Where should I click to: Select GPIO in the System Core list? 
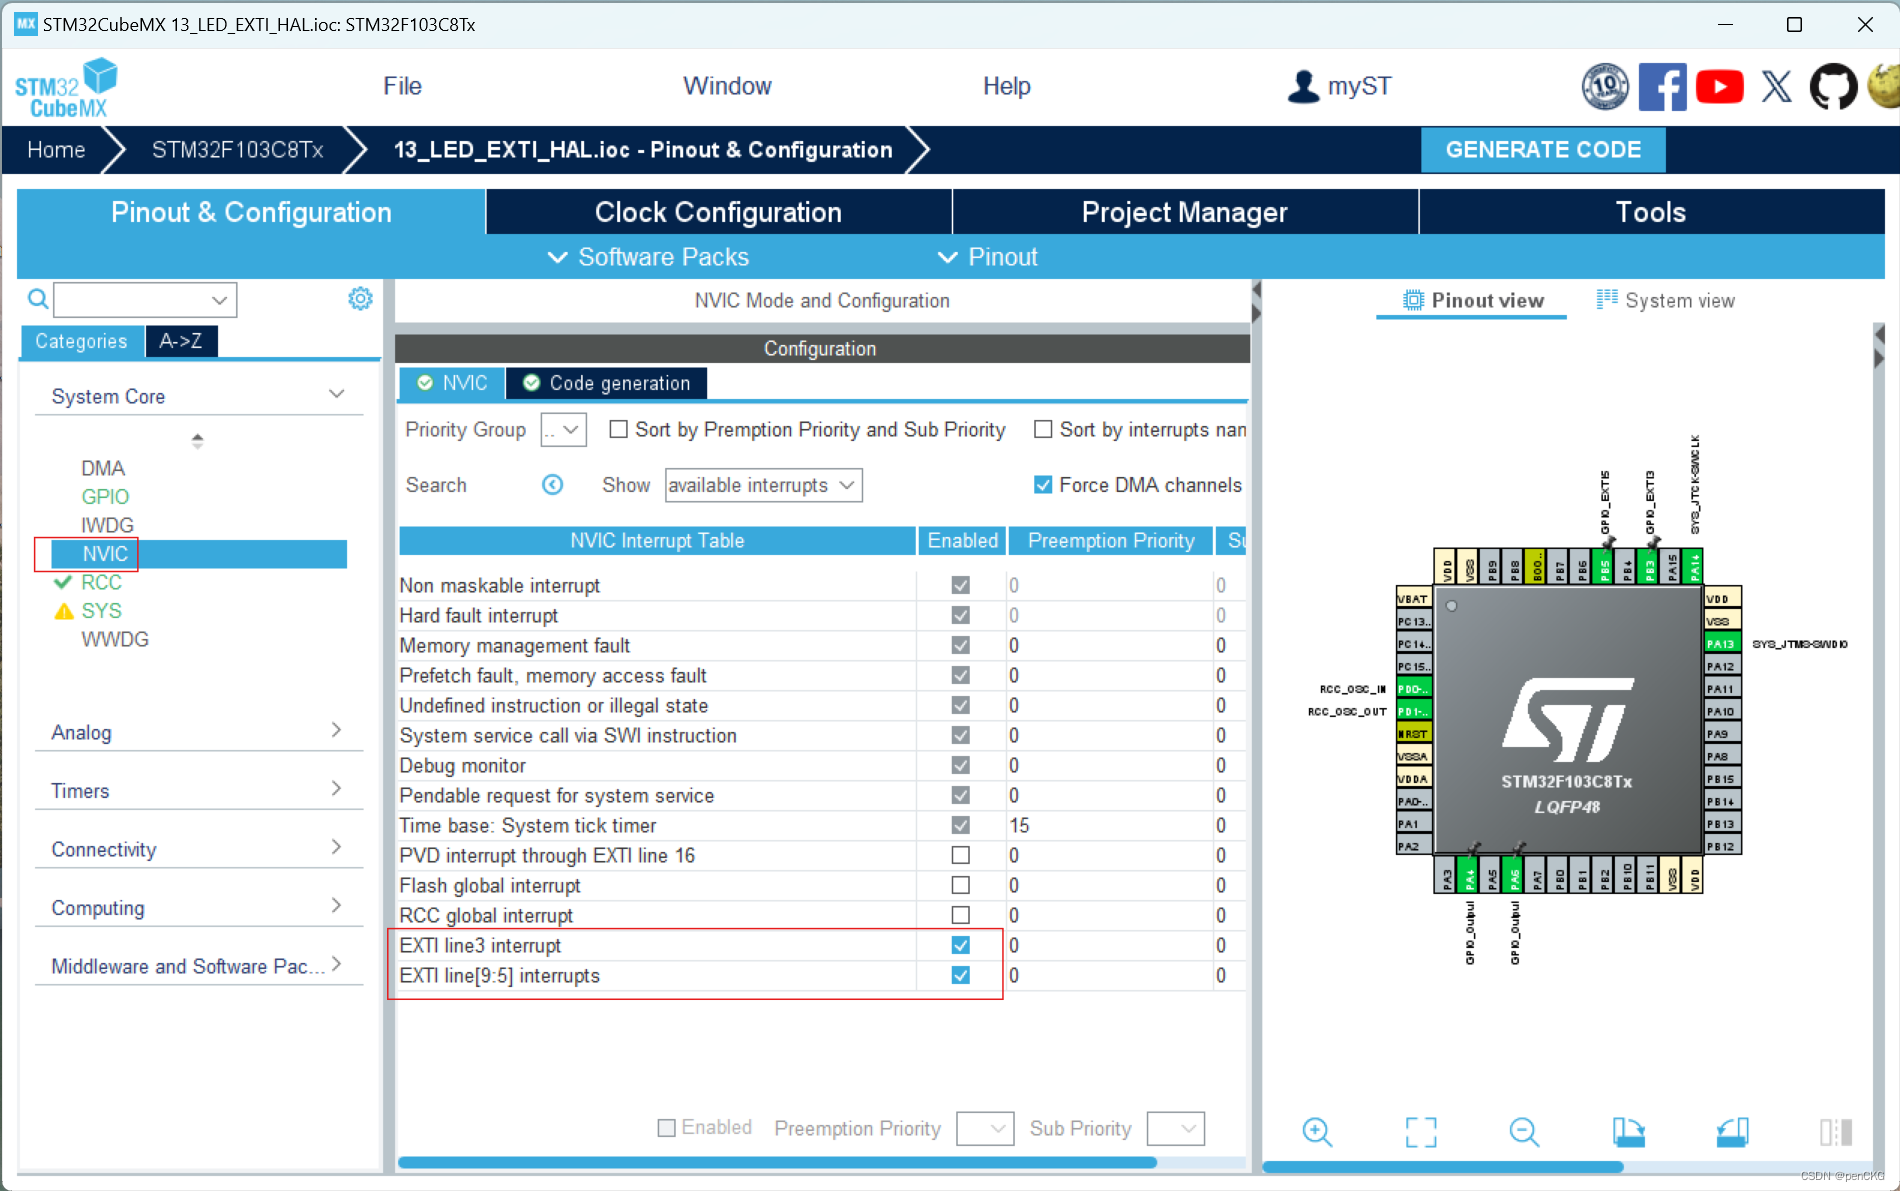[105, 496]
